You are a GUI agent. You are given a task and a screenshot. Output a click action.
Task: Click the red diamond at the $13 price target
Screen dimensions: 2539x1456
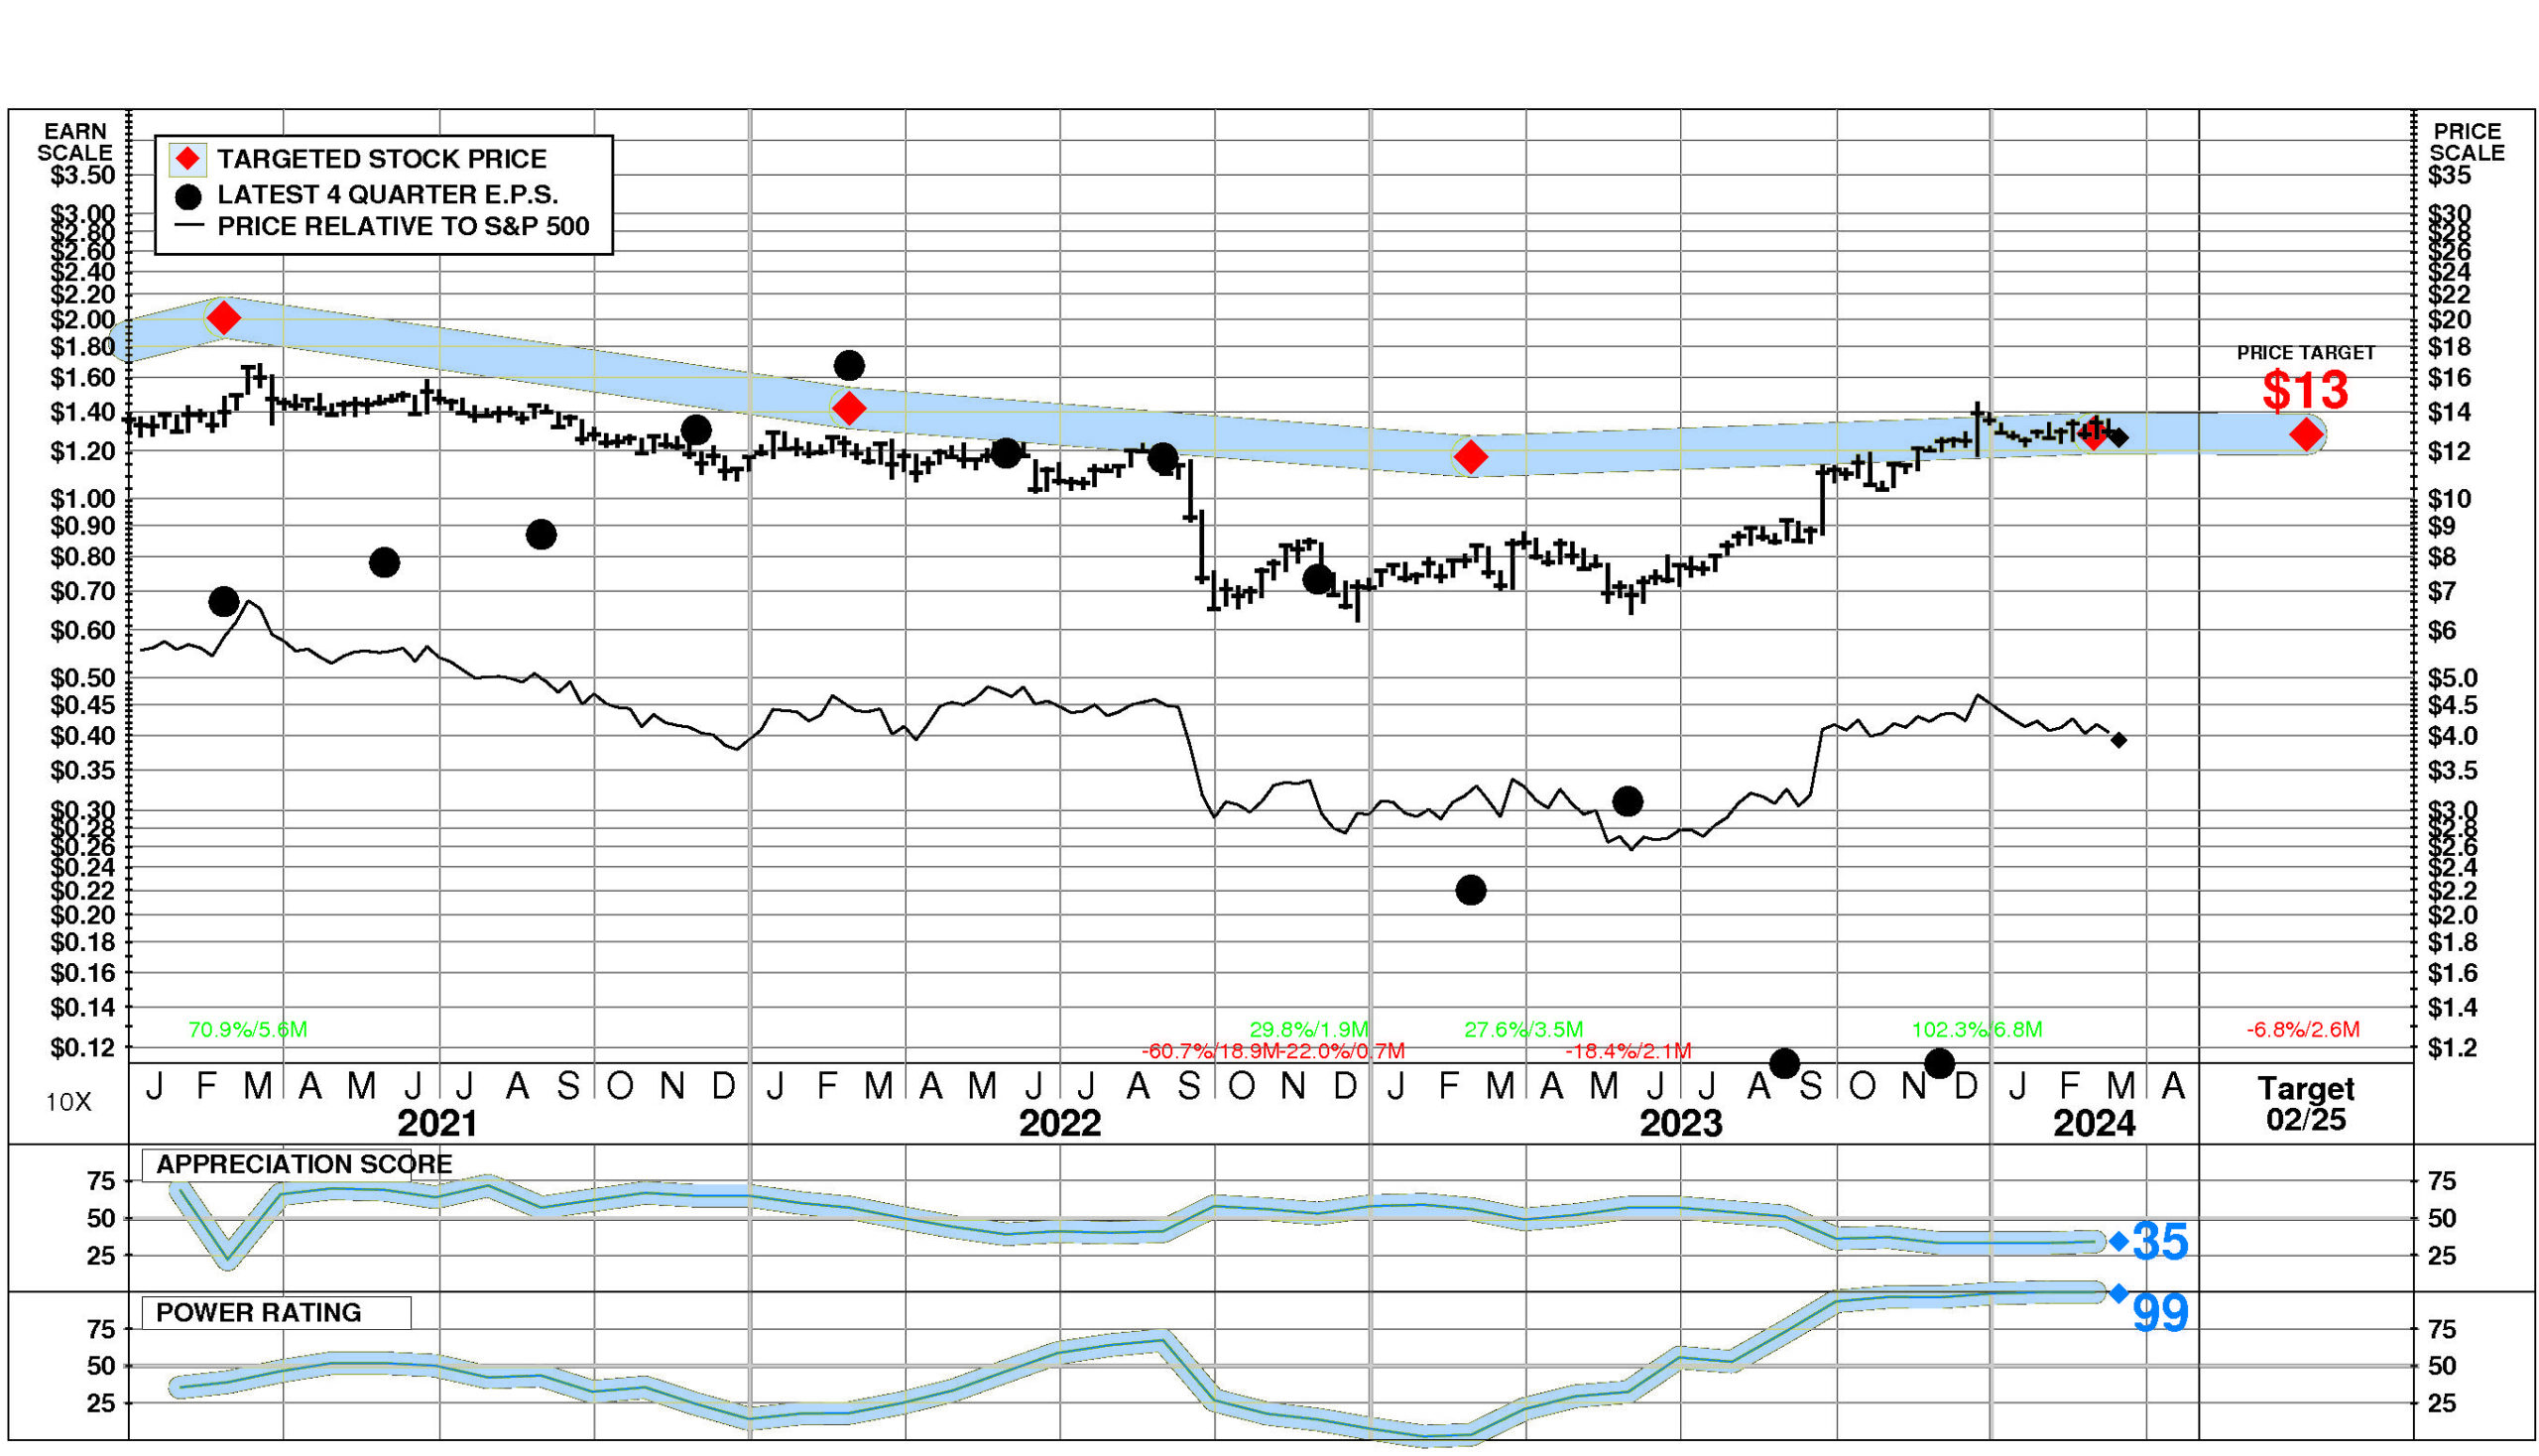pos(2306,434)
